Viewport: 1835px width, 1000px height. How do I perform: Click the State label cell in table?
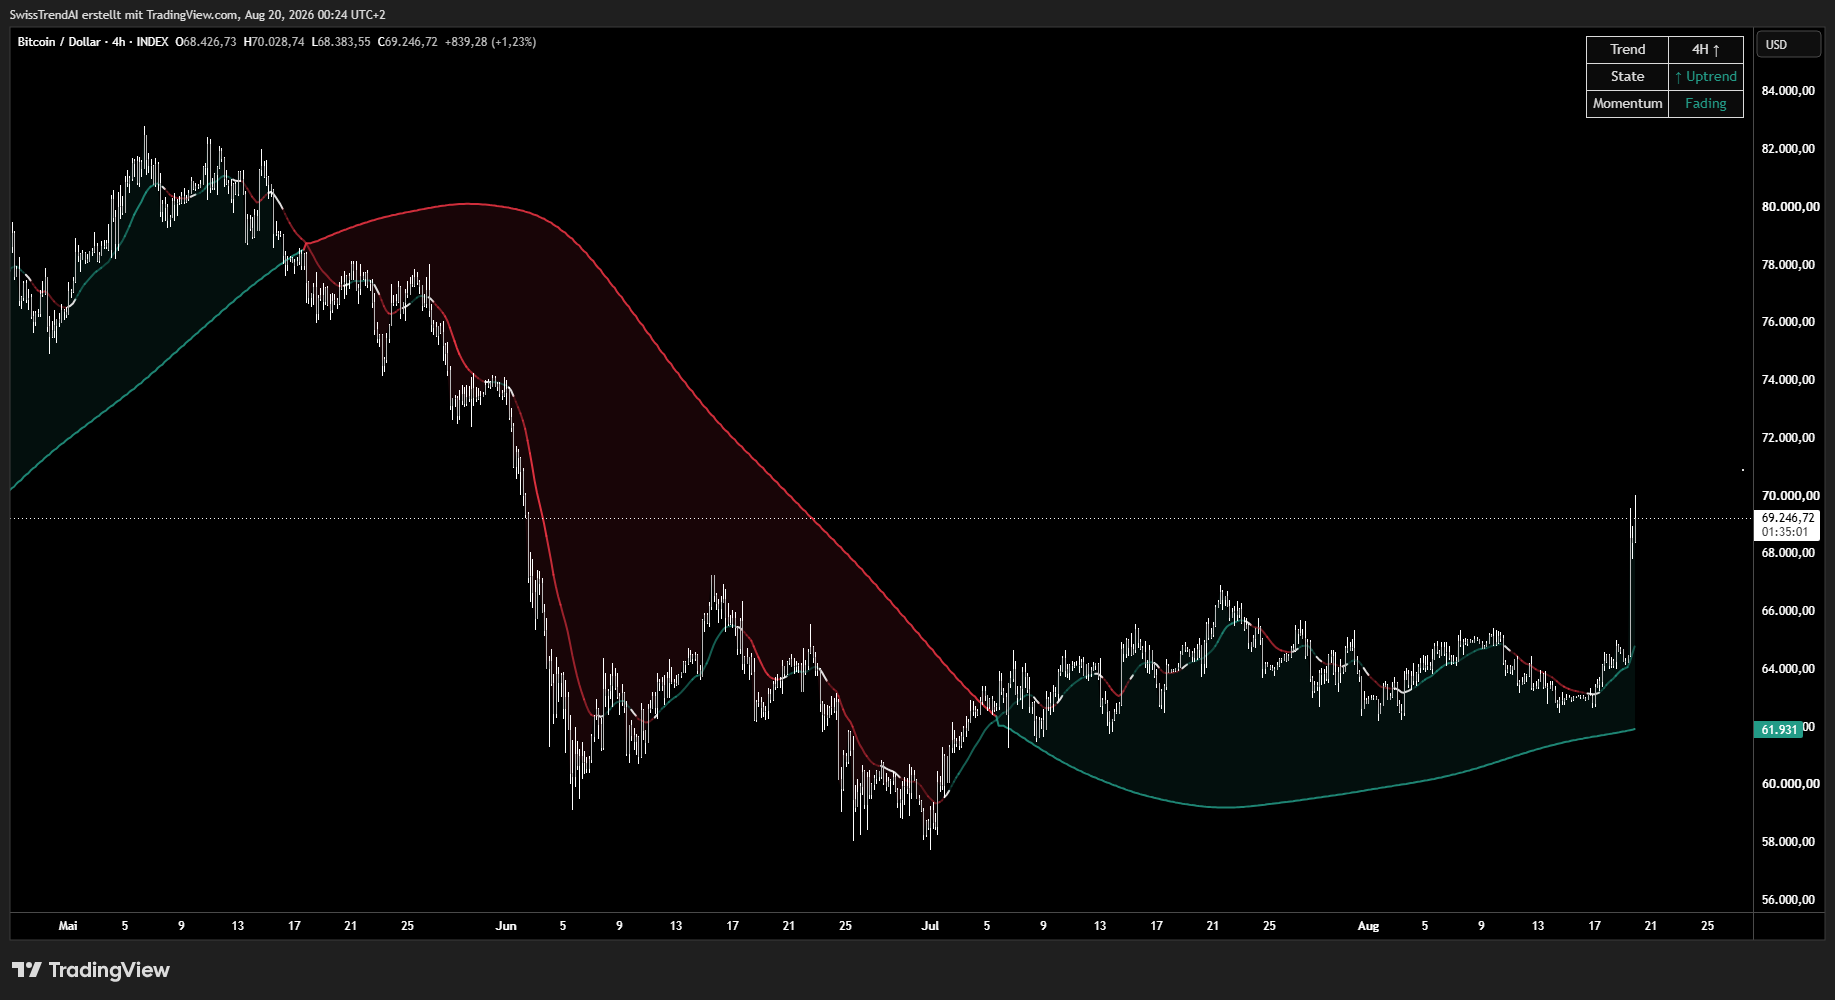(1627, 77)
